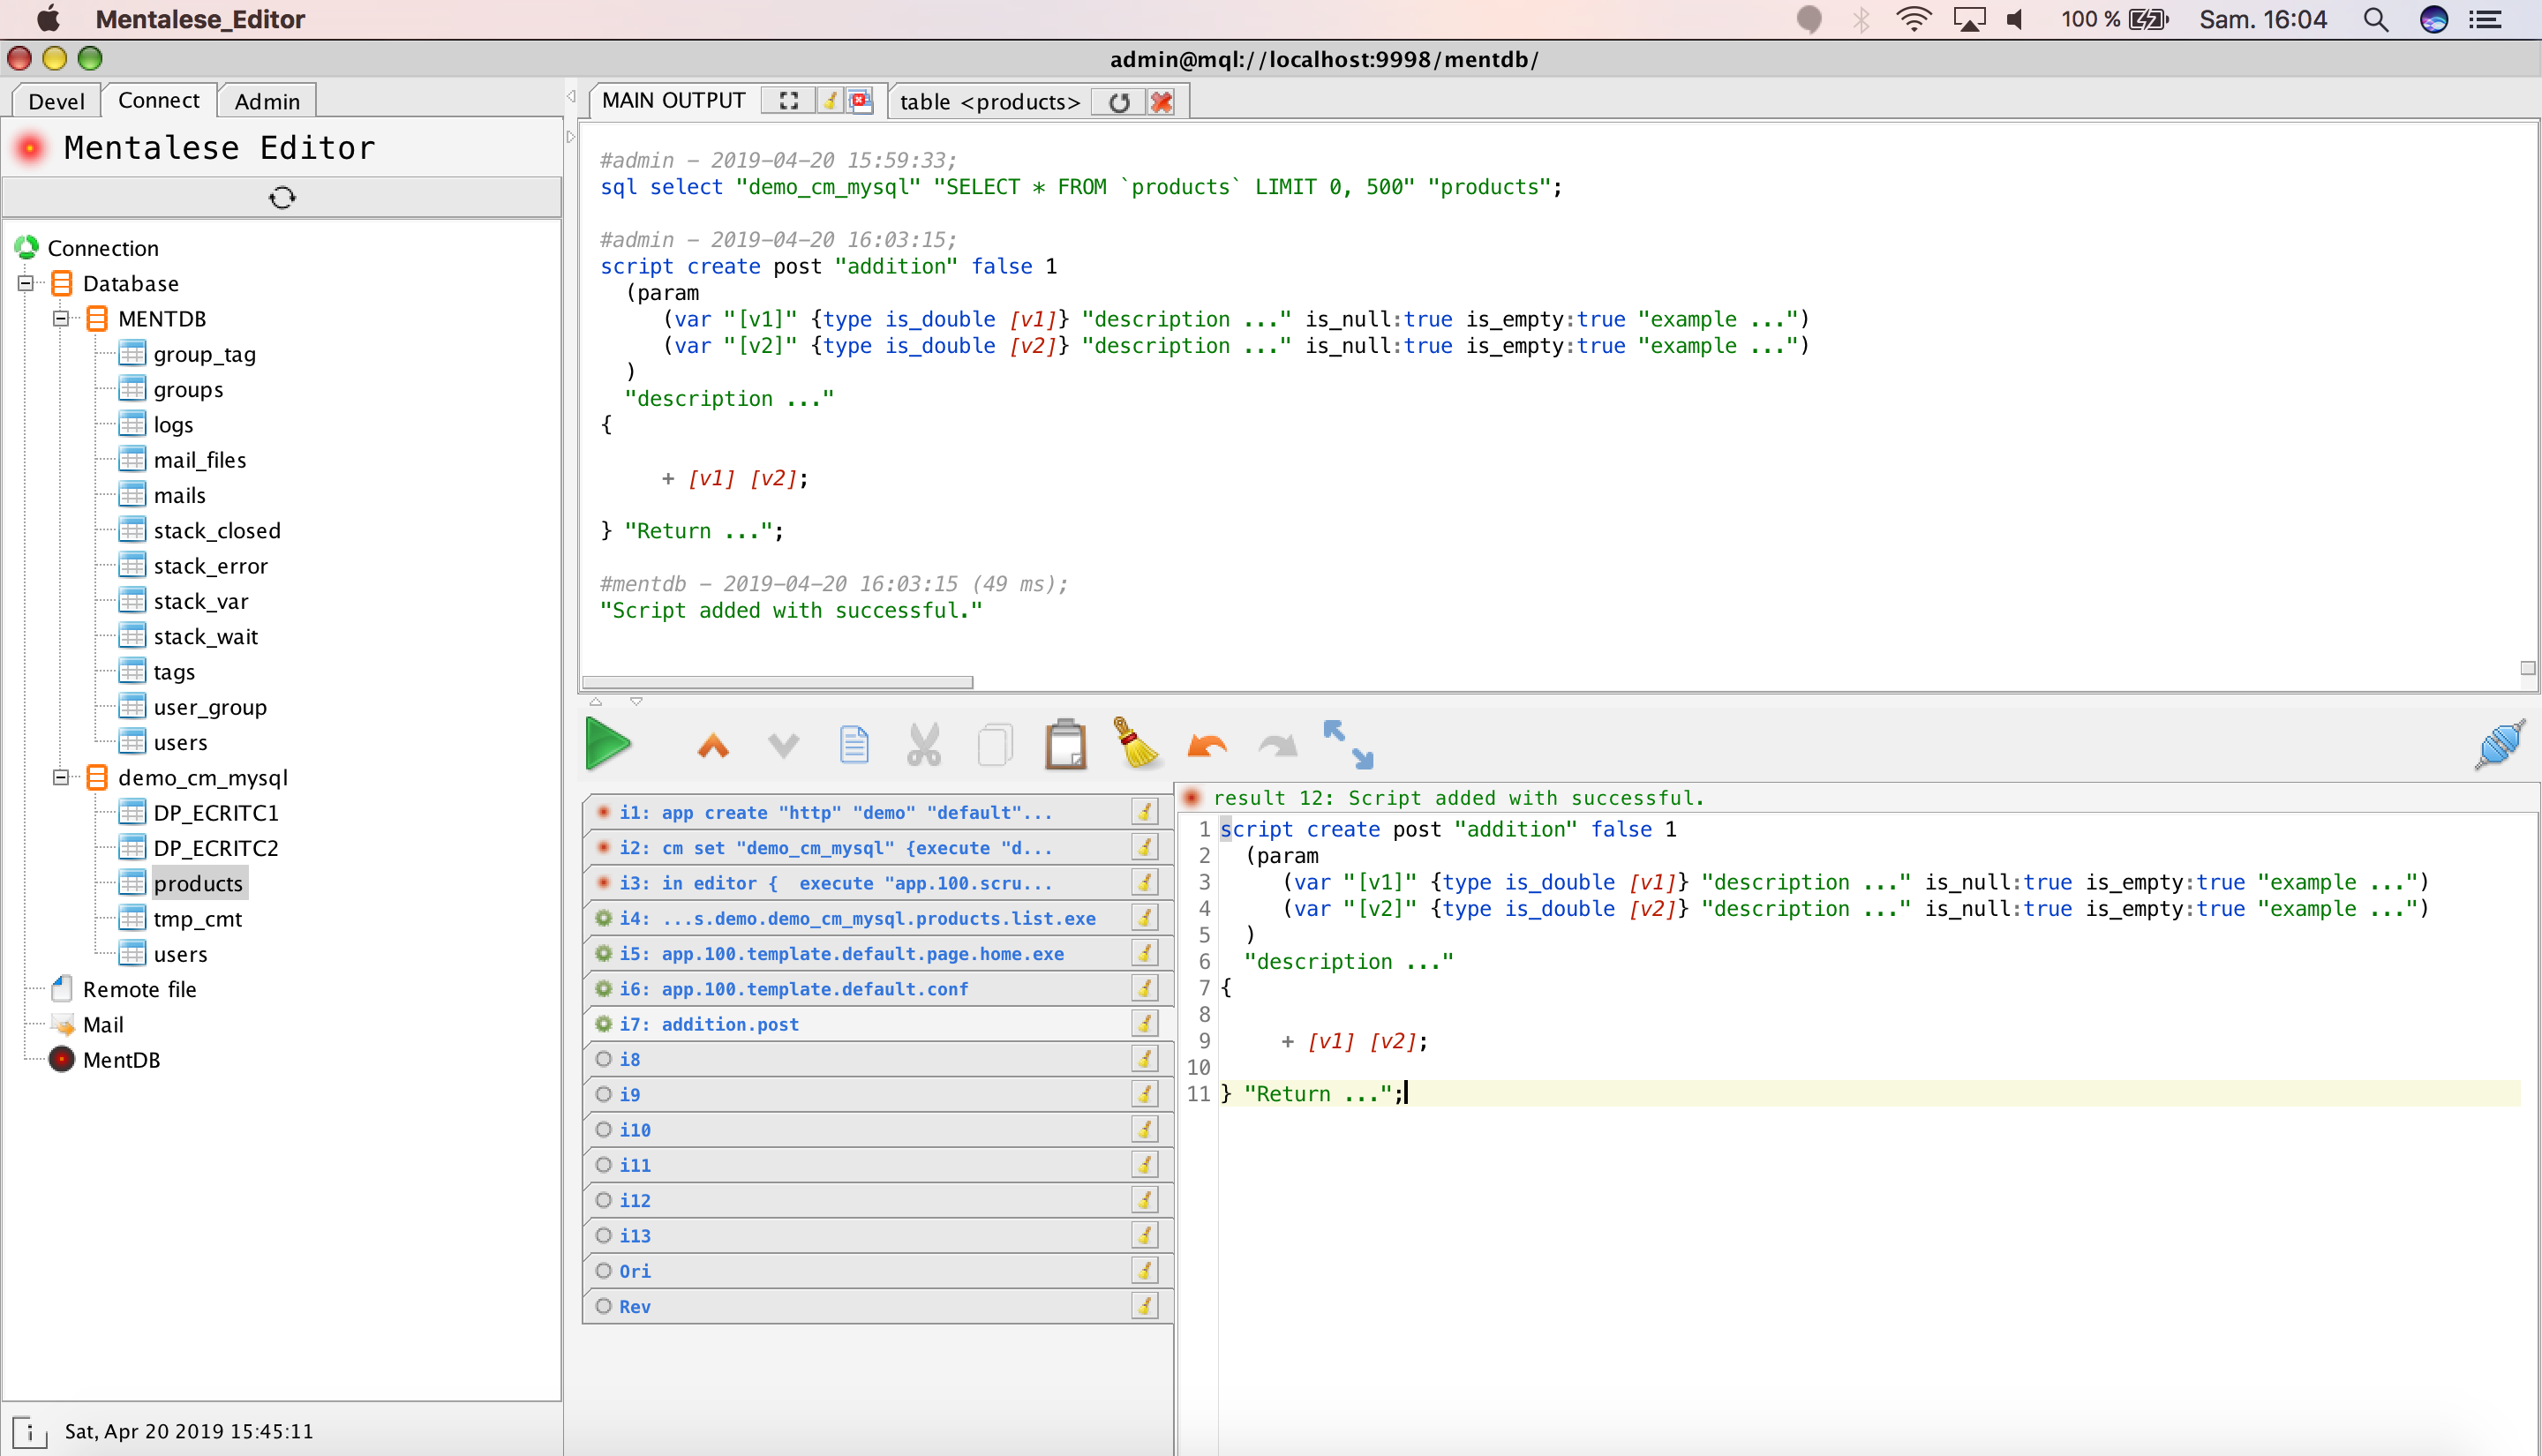This screenshot has width=2542, height=1456.
Task: Open the Admin tab
Action: tap(266, 101)
